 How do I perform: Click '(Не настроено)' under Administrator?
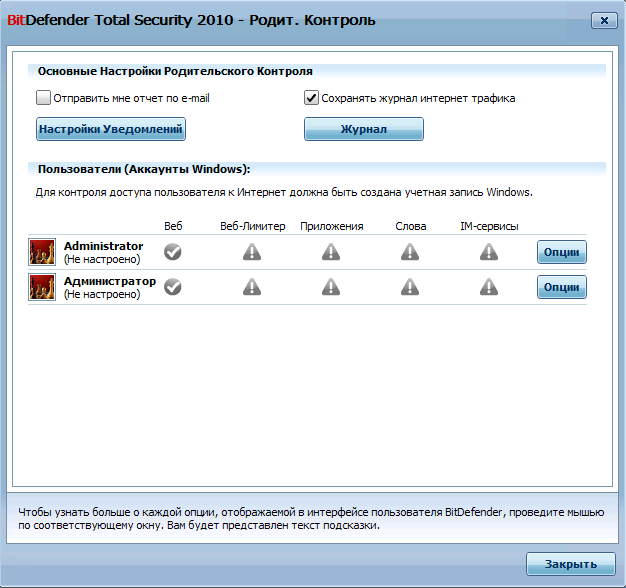tap(102, 259)
